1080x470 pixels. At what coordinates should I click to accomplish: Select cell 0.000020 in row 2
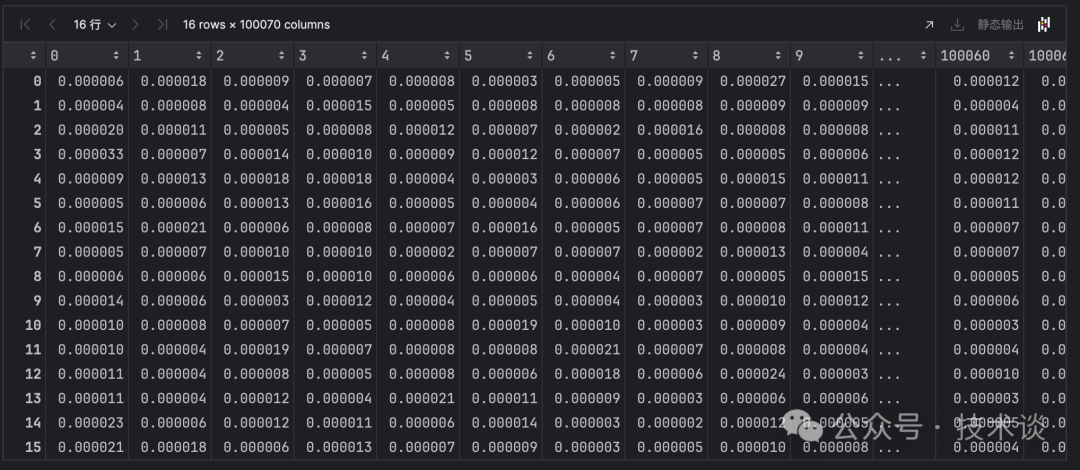click(91, 130)
